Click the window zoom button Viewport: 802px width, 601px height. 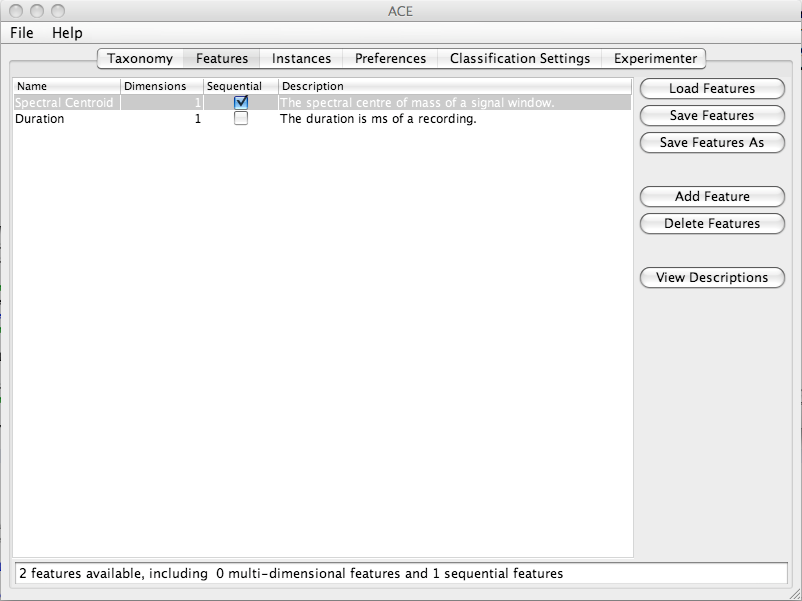pyautogui.click(x=58, y=11)
